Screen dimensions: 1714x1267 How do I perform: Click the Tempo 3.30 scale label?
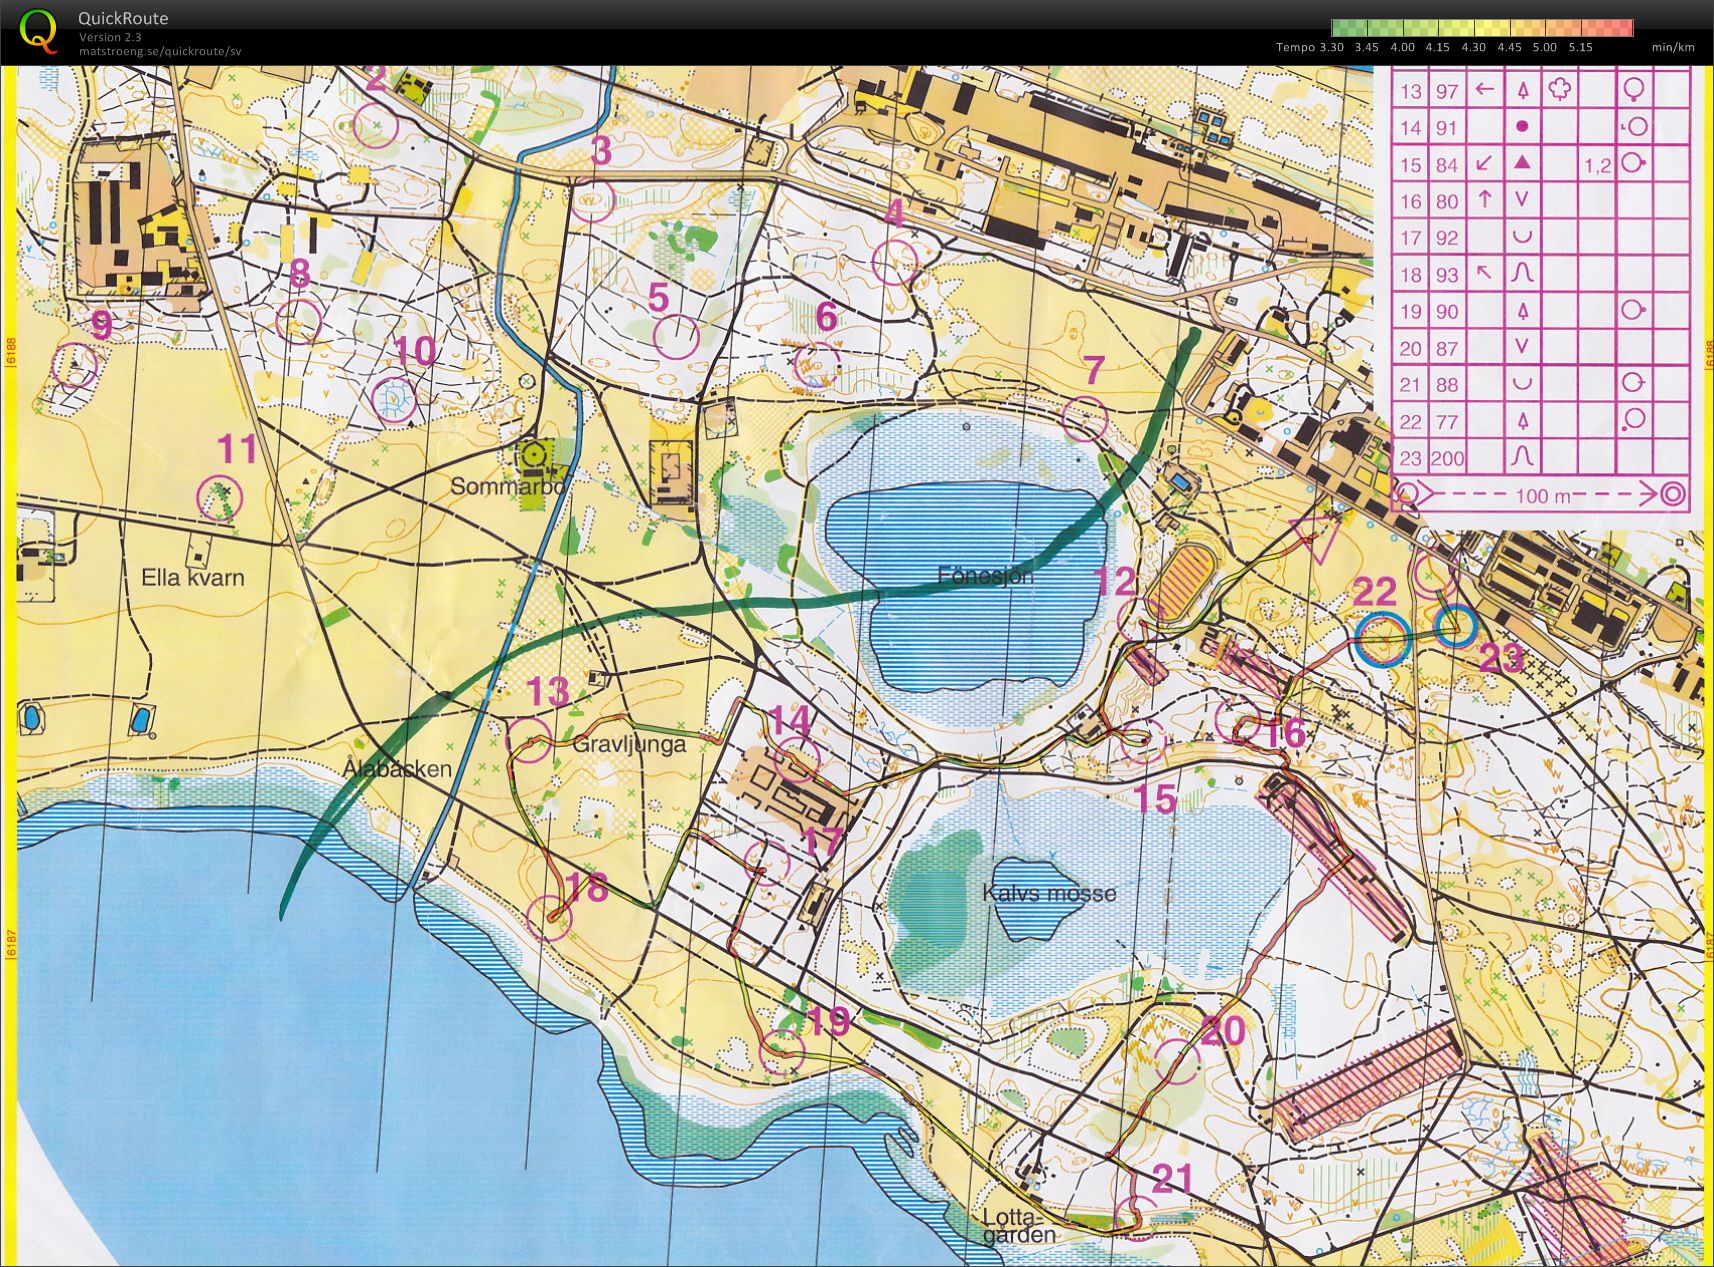(x=1310, y=47)
